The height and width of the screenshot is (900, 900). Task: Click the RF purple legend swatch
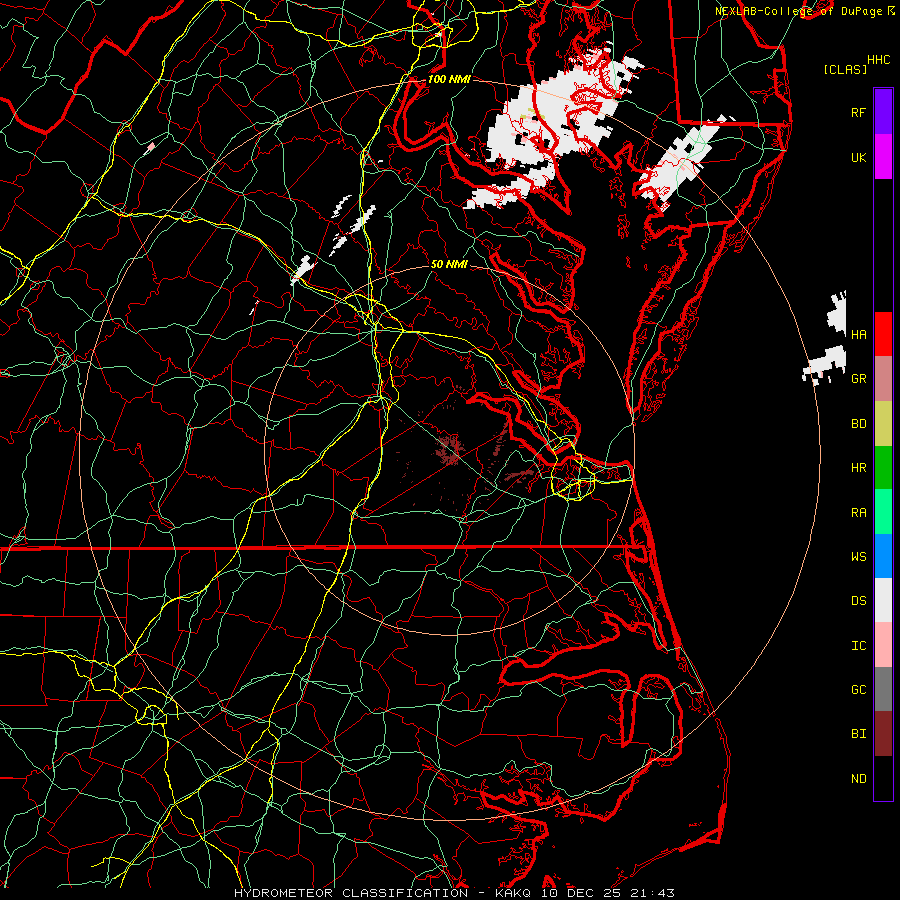[883, 112]
